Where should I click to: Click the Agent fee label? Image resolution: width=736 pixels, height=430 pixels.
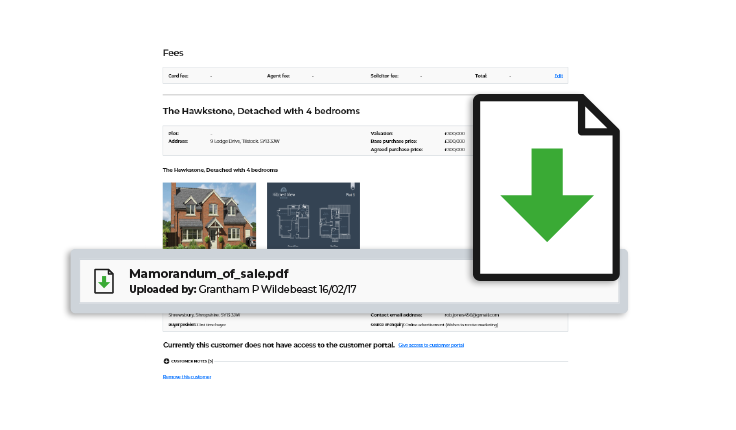pyautogui.click(x=279, y=75)
